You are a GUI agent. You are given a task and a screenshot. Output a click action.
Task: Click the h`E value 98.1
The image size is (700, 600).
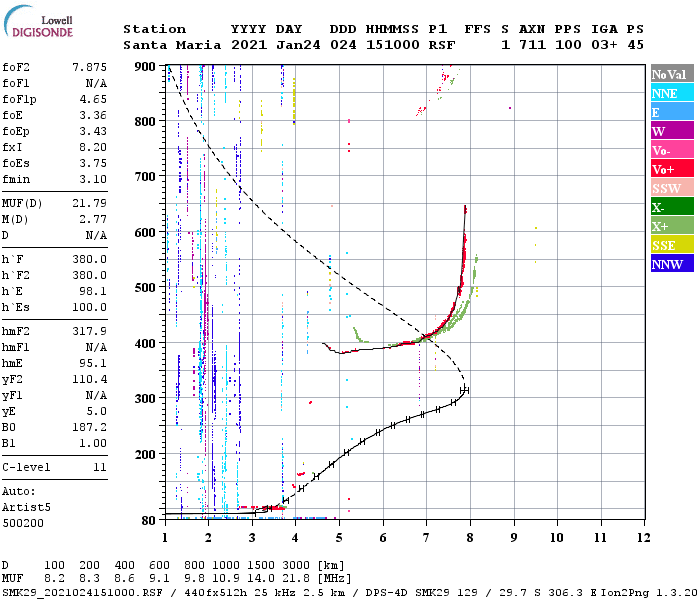coord(93,291)
